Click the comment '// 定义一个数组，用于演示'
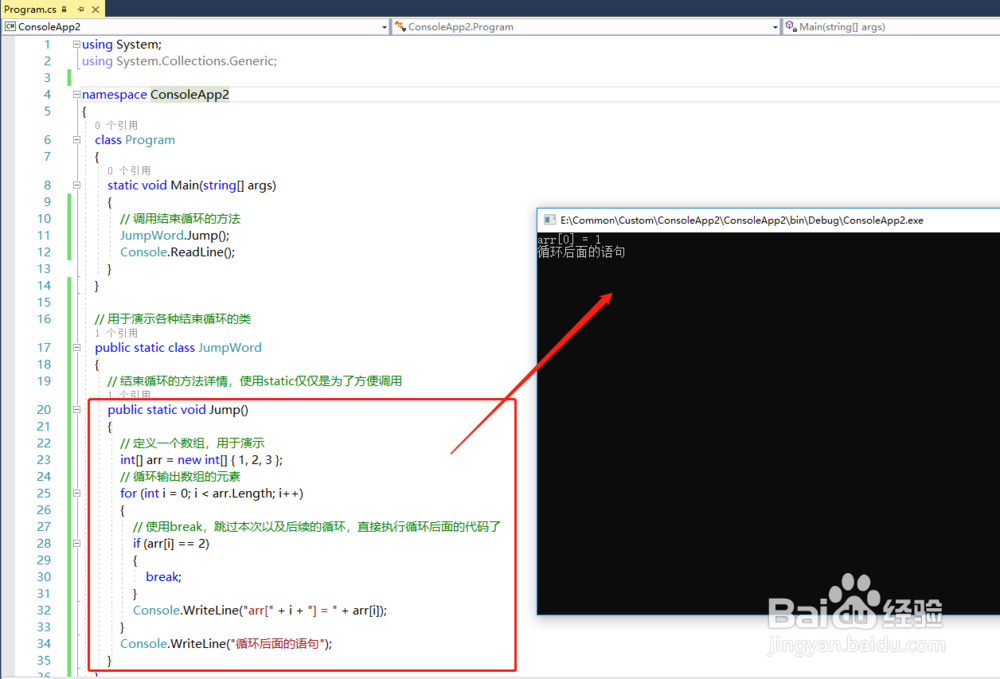The width and height of the screenshot is (1000, 679). (x=192, y=443)
